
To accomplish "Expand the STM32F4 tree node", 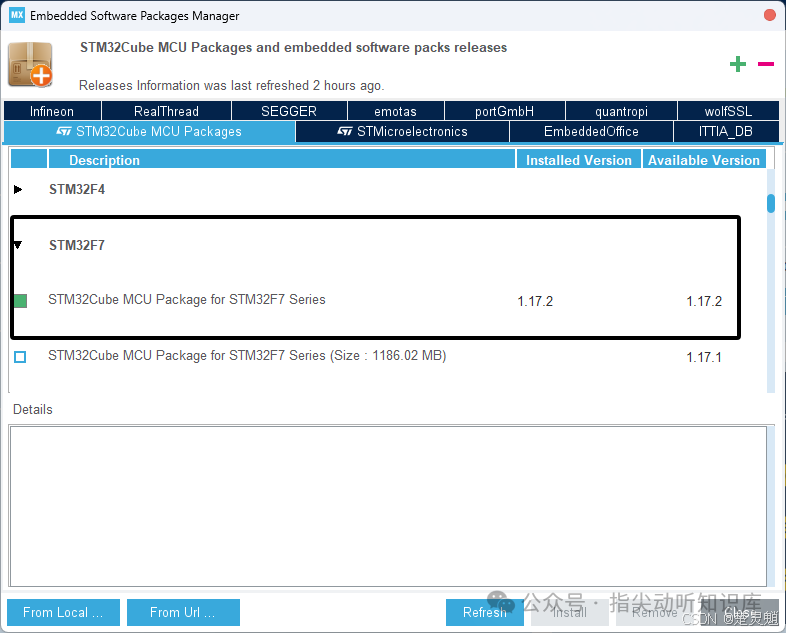I will [18, 189].
